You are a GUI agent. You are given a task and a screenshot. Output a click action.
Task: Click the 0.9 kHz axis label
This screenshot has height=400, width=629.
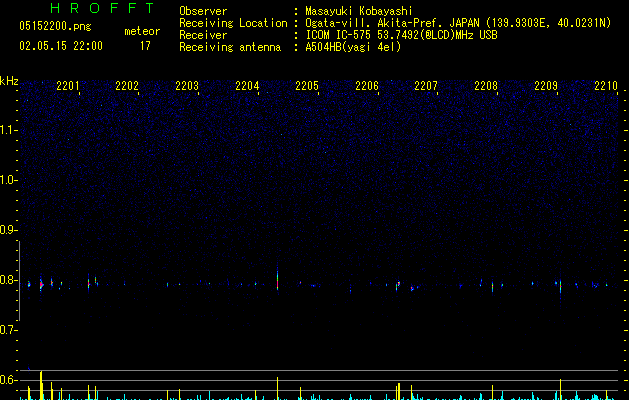click(8, 230)
